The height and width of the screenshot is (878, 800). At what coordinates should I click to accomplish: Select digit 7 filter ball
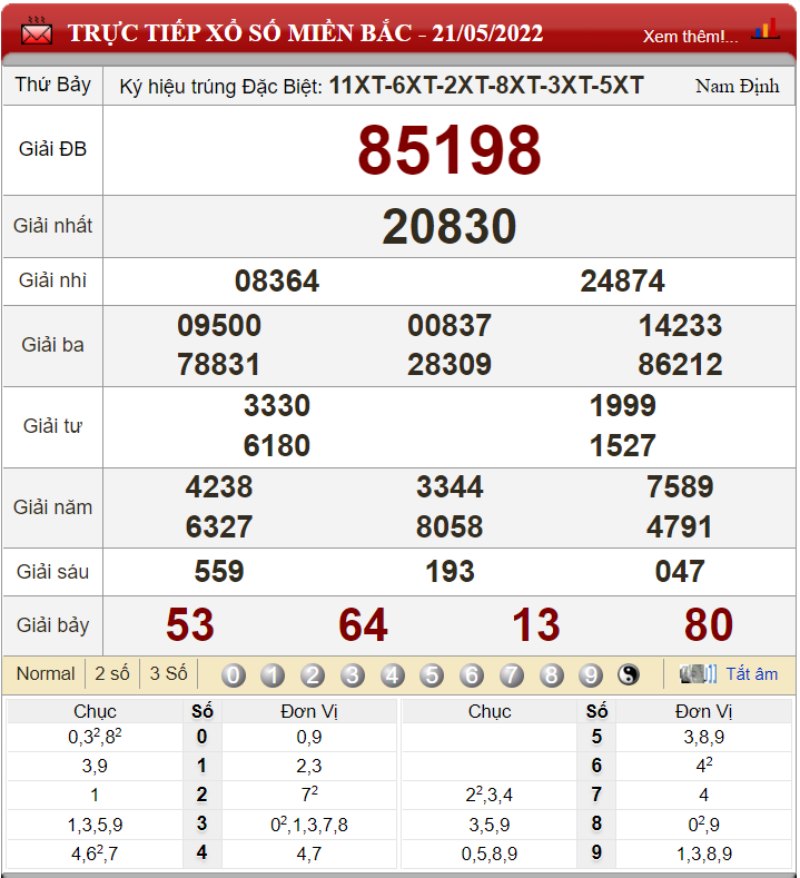511,676
